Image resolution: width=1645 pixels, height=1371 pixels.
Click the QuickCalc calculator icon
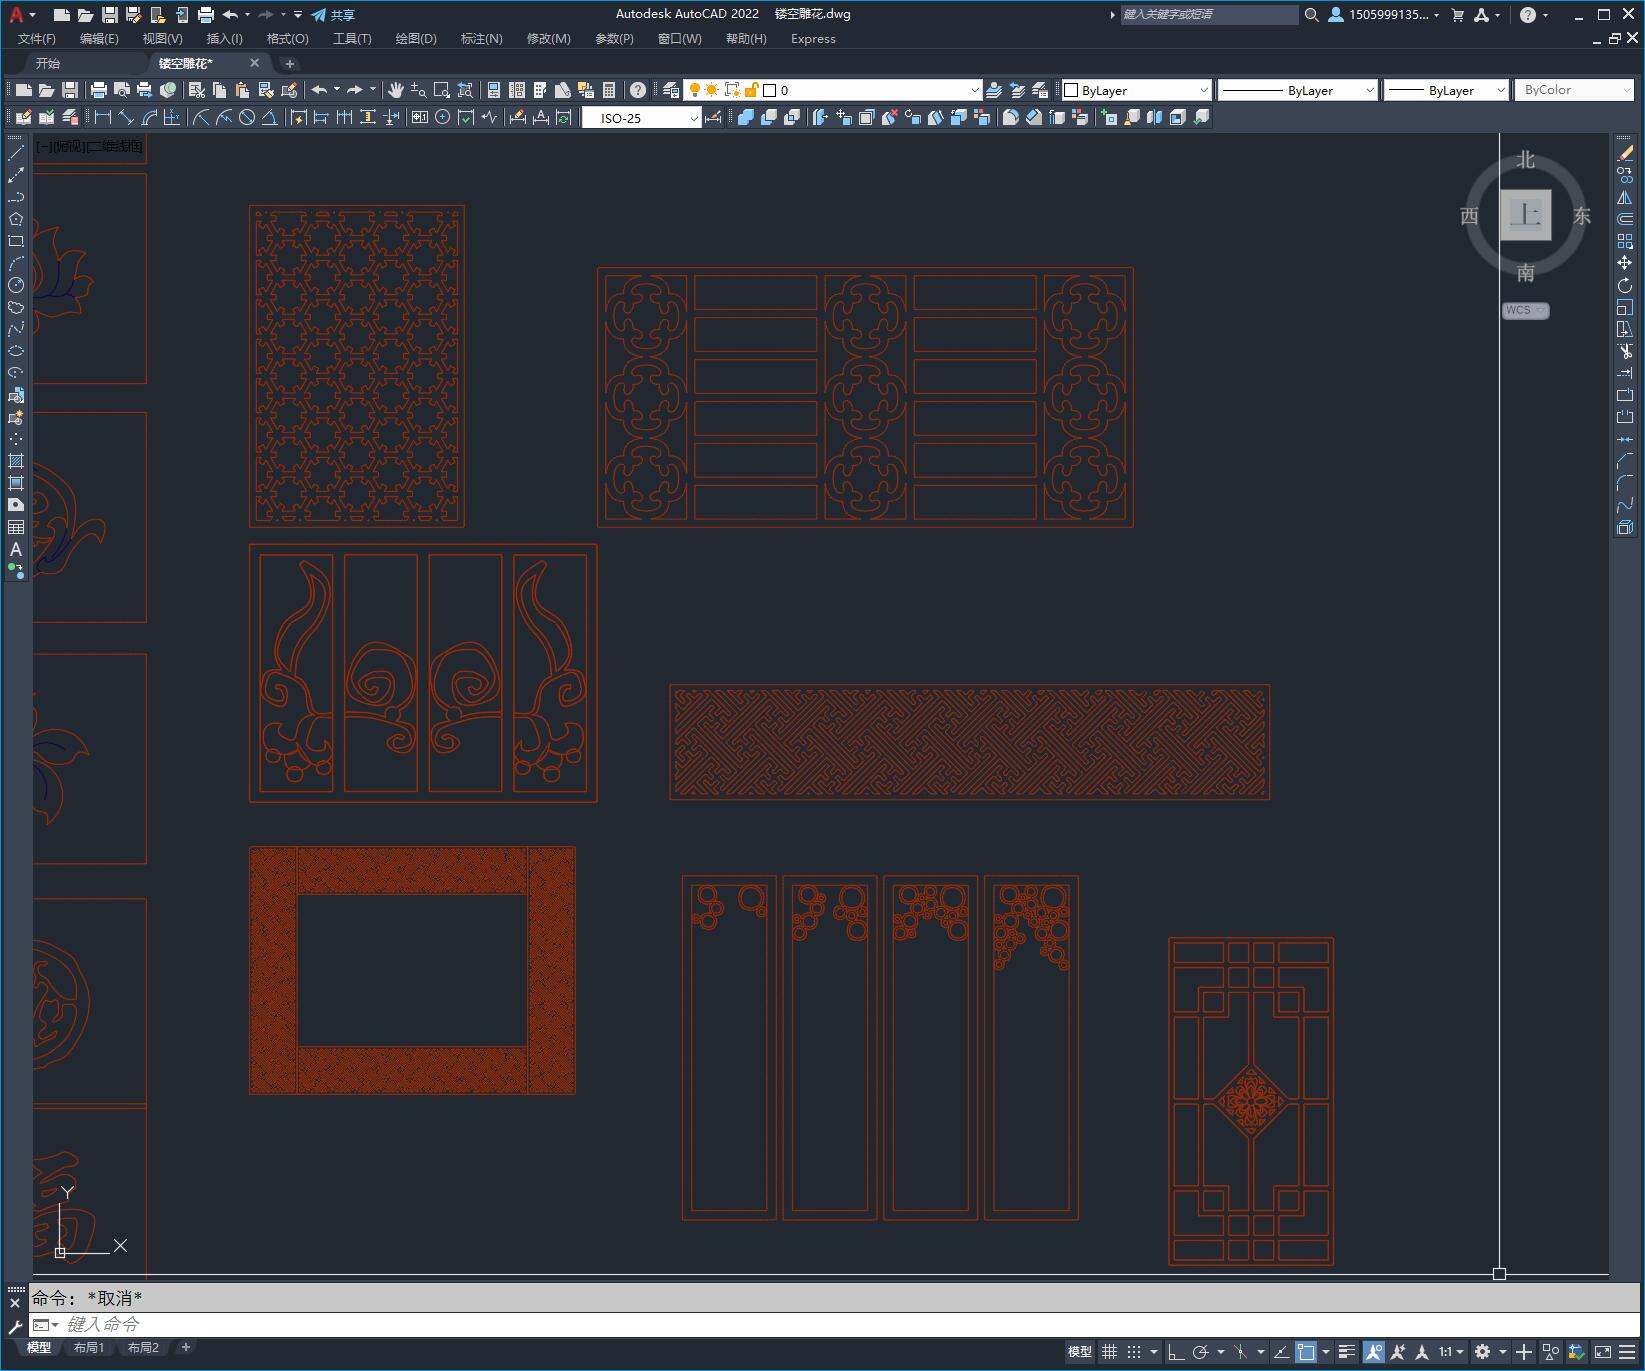pos(609,90)
